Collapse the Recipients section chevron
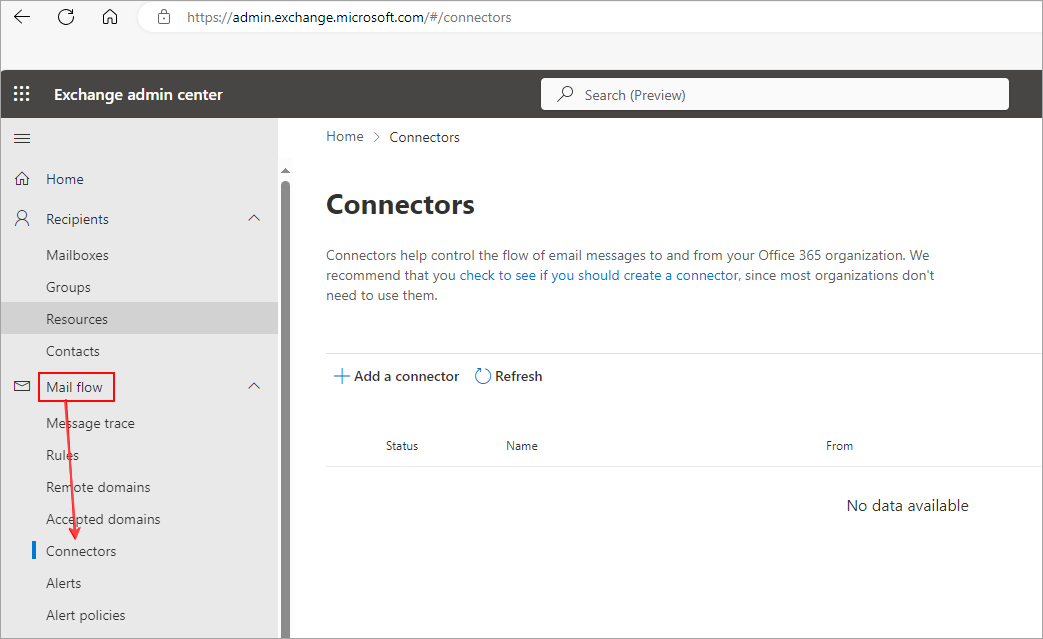The width and height of the screenshot is (1043, 639). click(x=254, y=218)
